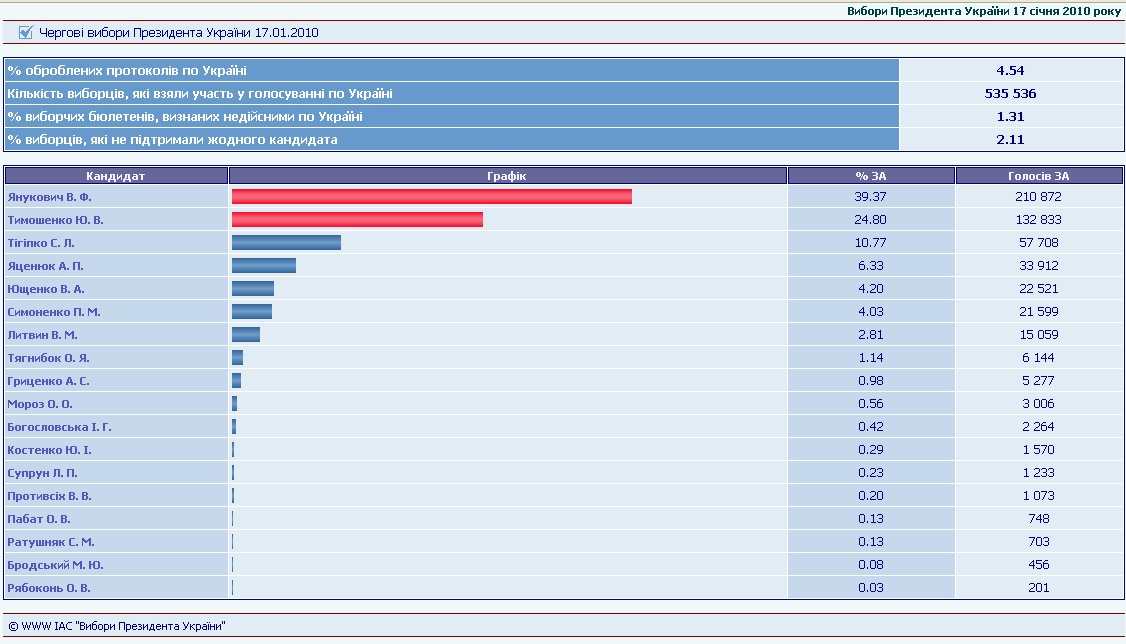Select candidate Тягнибок О. Я.

coord(49,358)
